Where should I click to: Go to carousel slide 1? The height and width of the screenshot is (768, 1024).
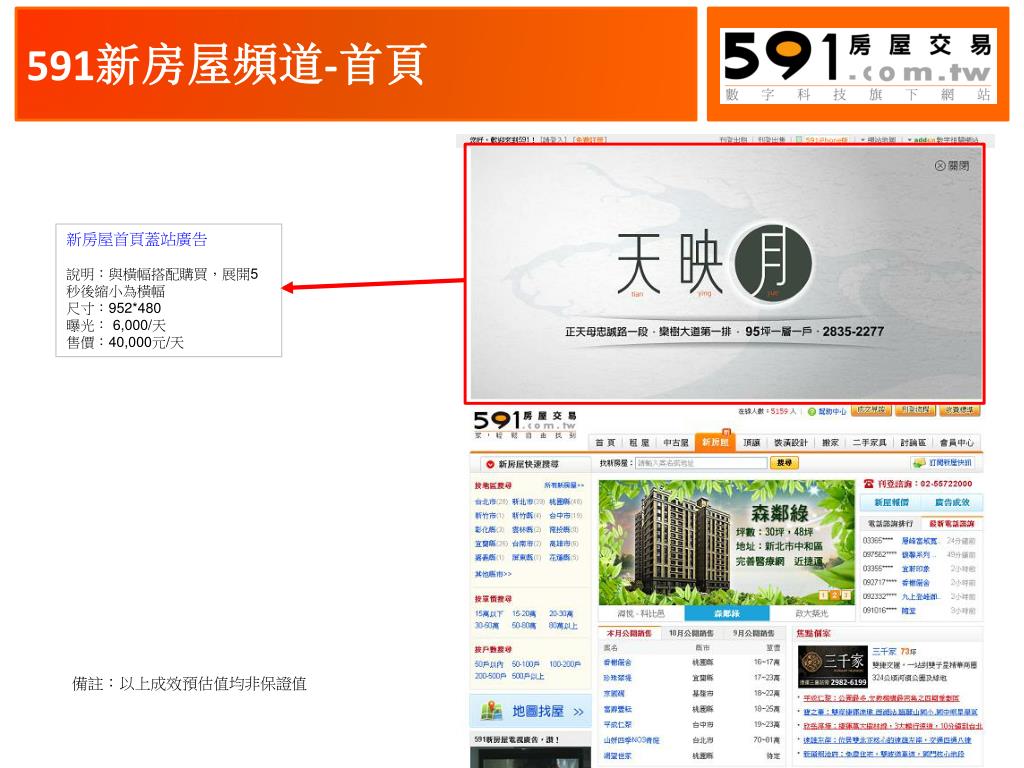click(x=823, y=595)
